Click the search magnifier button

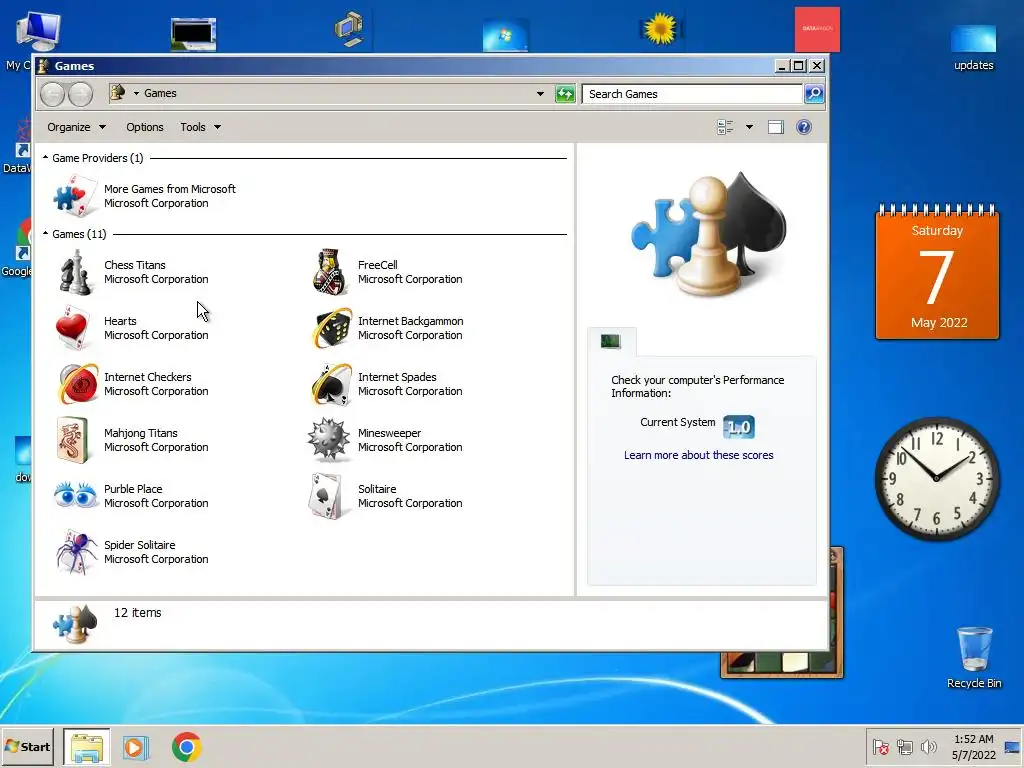(814, 93)
